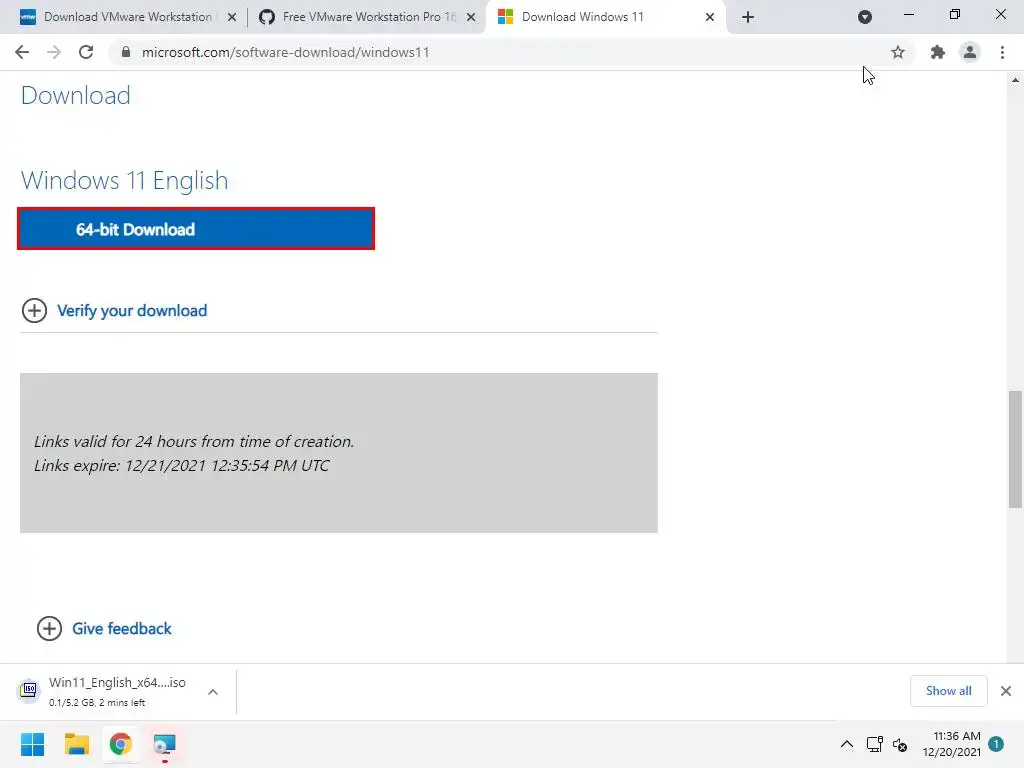The height and width of the screenshot is (768, 1024).
Task: Open the remote desktop app in the taskbar
Action: coord(164,744)
